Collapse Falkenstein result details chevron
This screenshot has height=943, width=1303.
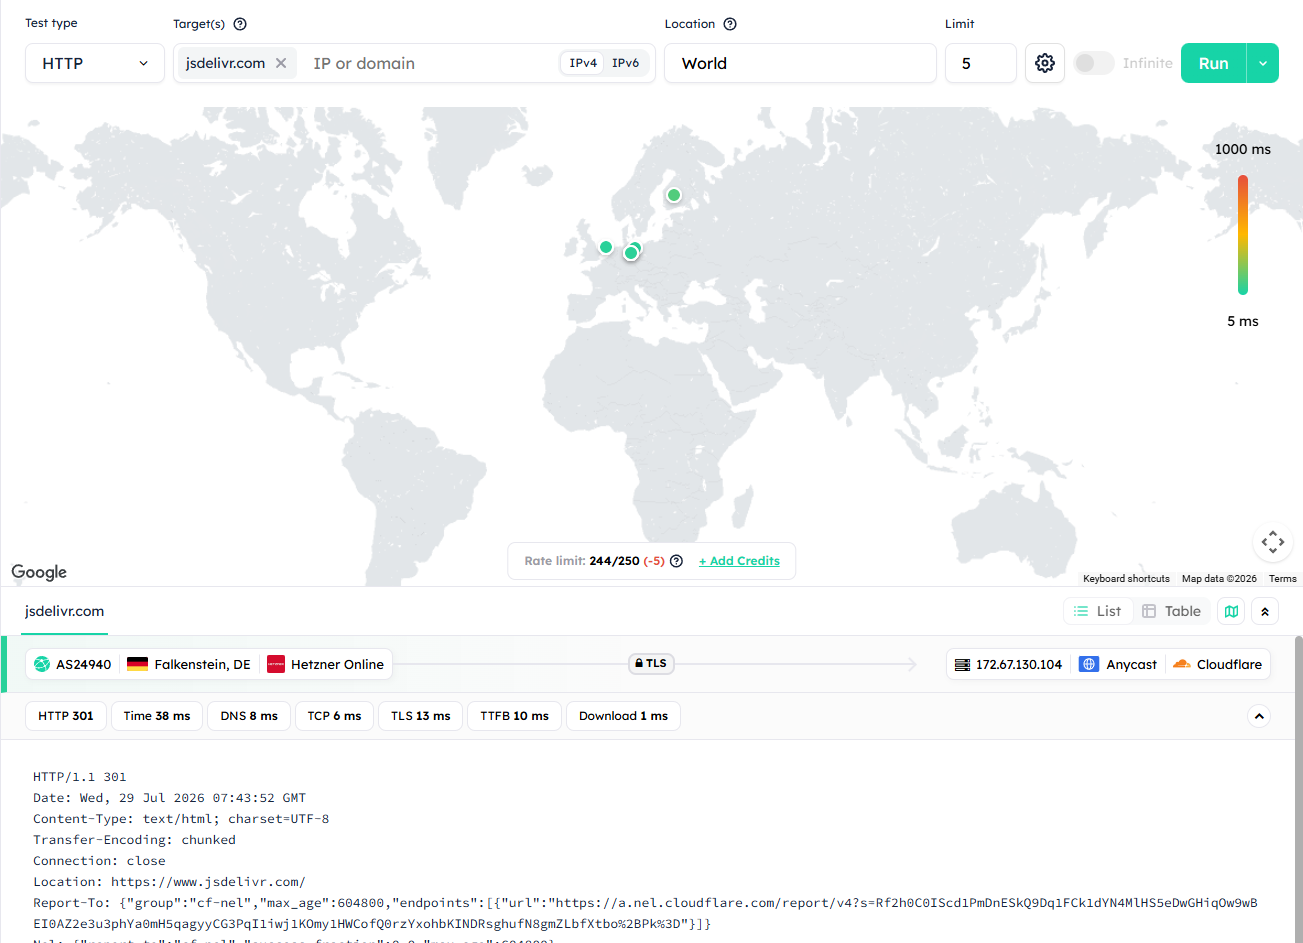click(1259, 716)
